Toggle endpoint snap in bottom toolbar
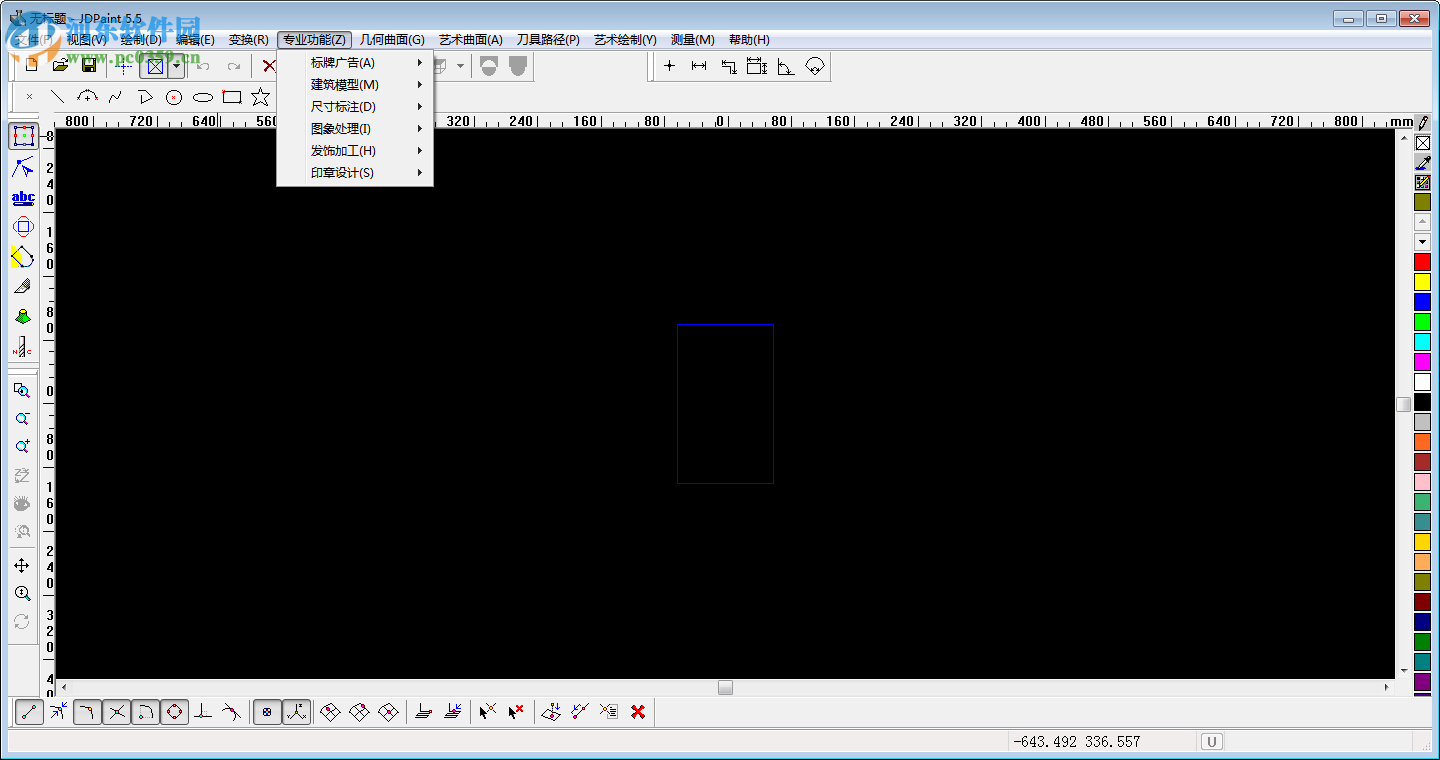The image size is (1440, 760). pyautogui.click(x=27, y=711)
